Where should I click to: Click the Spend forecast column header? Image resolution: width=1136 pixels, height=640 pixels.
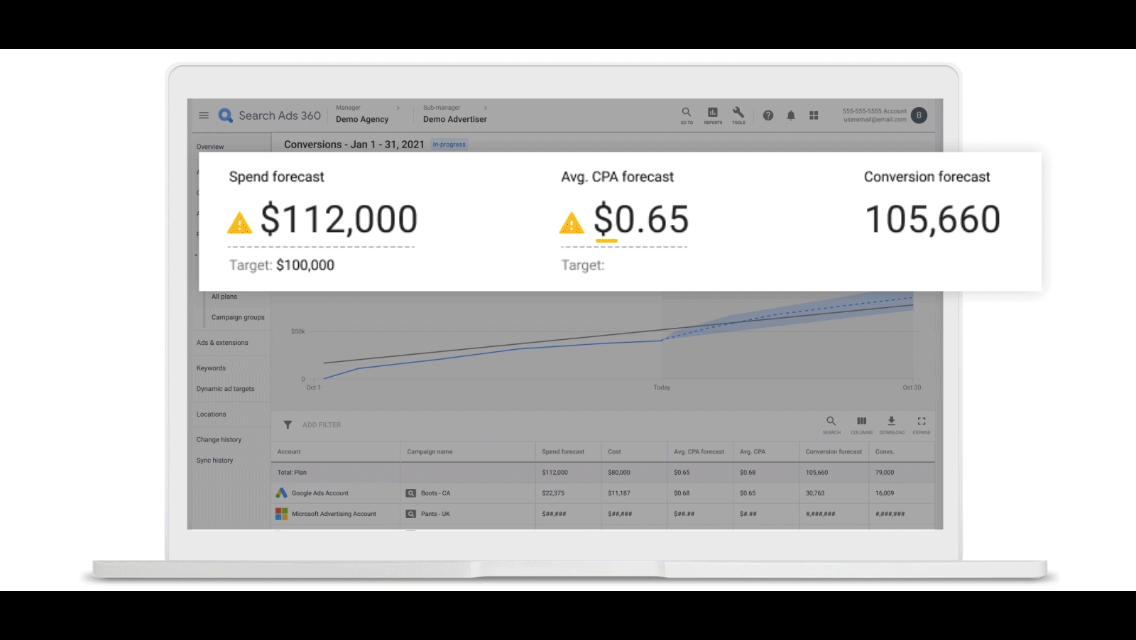(x=564, y=452)
